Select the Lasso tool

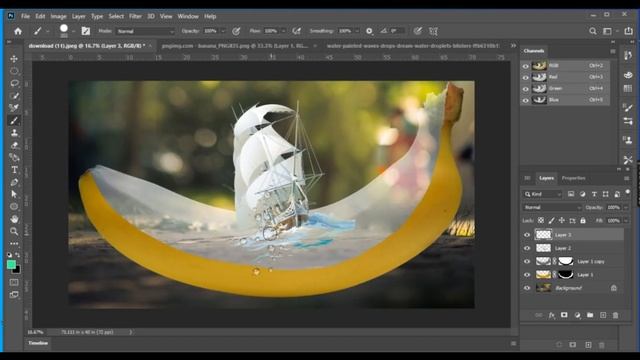[x=14, y=83]
